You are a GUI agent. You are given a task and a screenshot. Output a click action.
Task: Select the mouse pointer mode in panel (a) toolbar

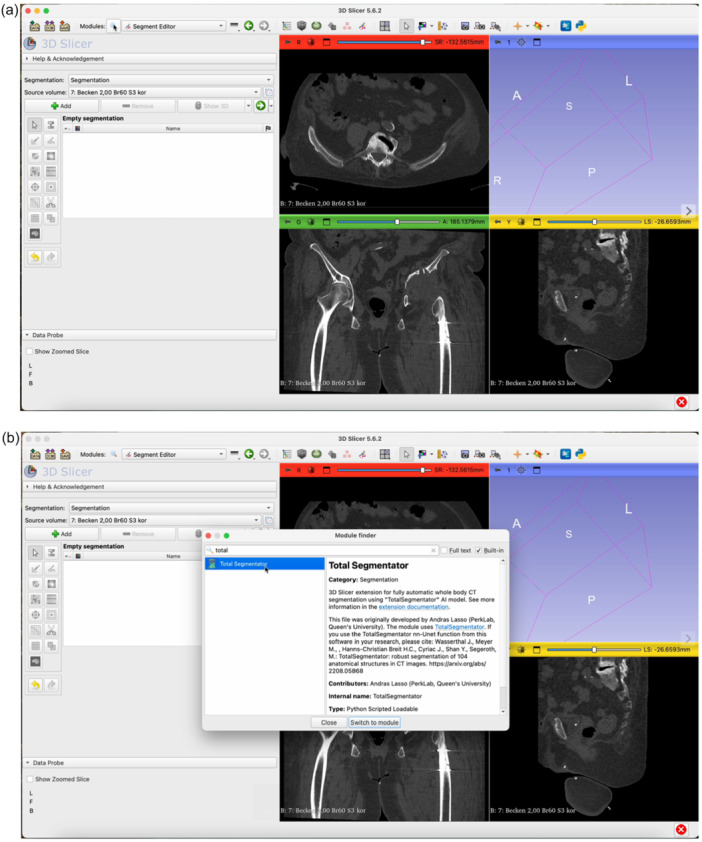click(406, 26)
